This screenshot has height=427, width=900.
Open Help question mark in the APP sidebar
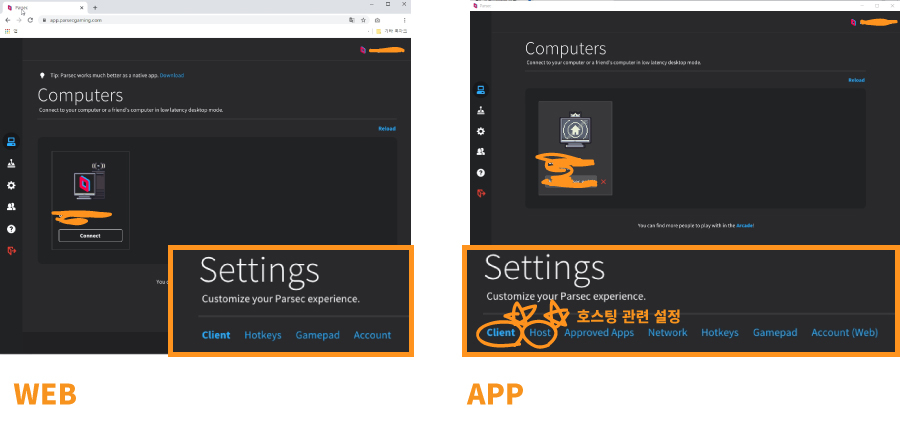point(481,173)
